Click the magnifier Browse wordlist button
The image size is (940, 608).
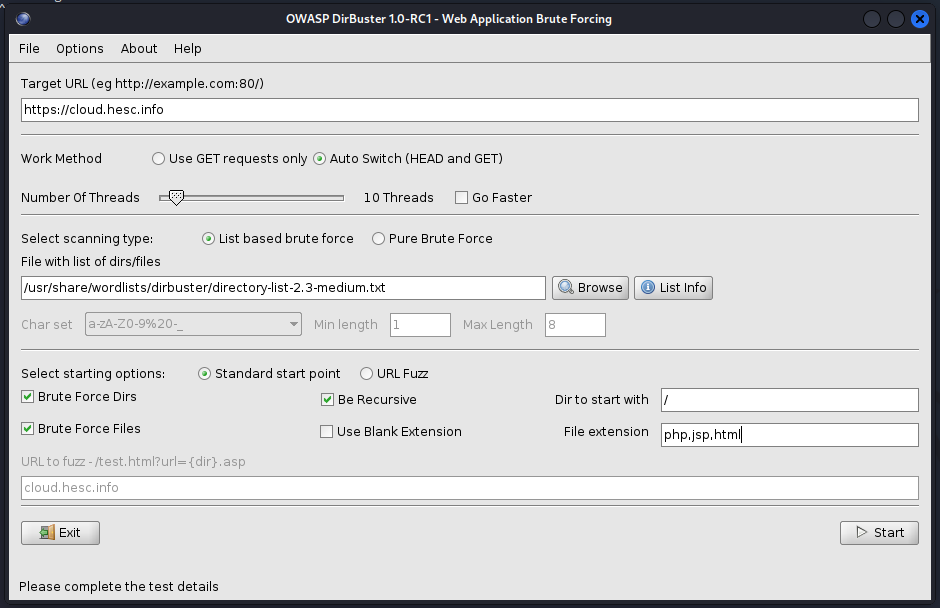tap(590, 288)
